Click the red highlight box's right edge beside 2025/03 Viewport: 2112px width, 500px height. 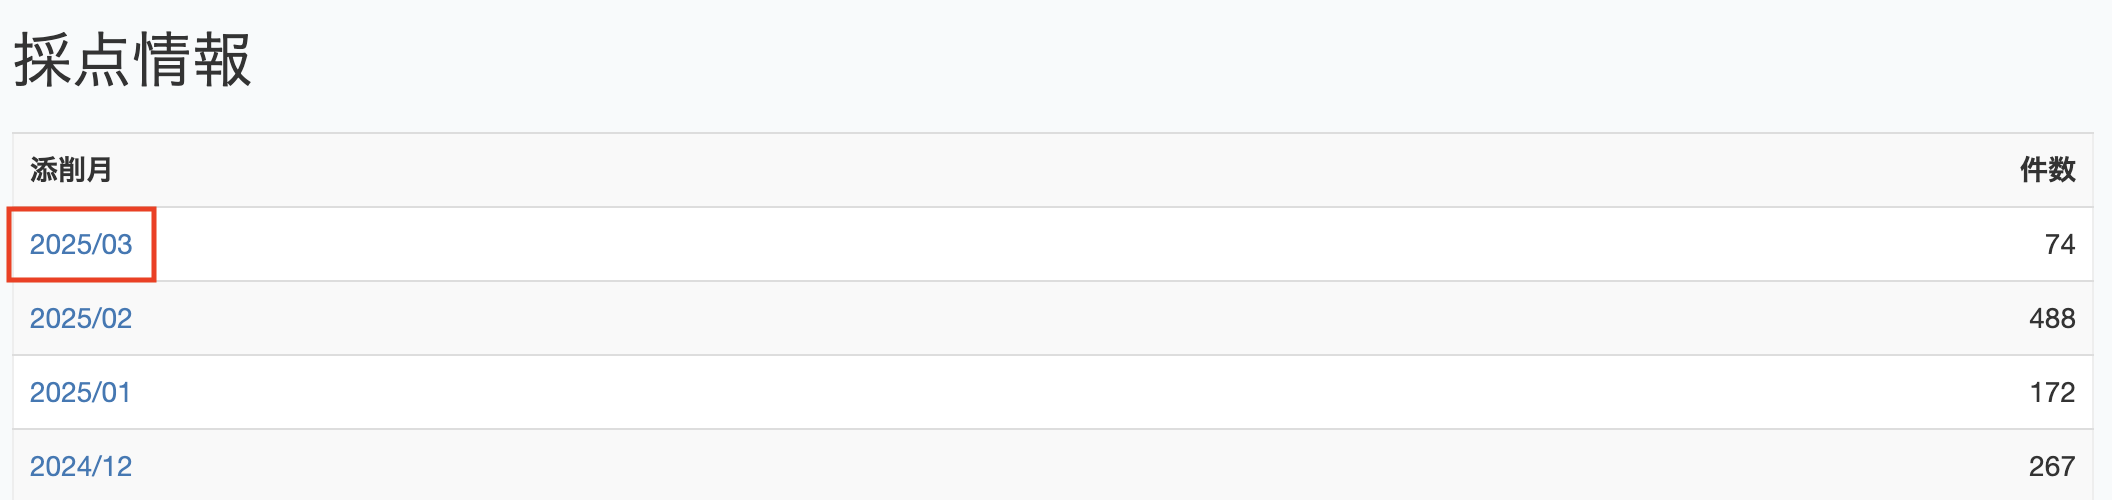[154, 244]
